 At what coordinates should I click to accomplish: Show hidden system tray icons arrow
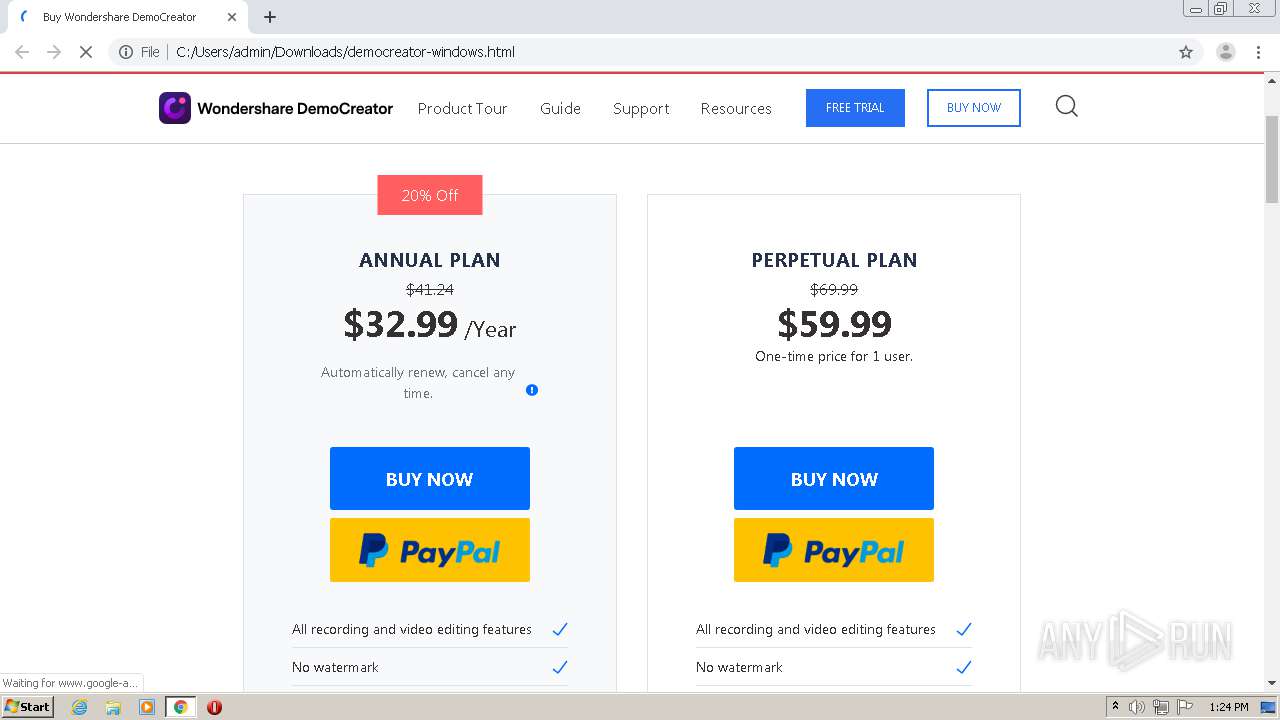click(x=1115, y=707)
